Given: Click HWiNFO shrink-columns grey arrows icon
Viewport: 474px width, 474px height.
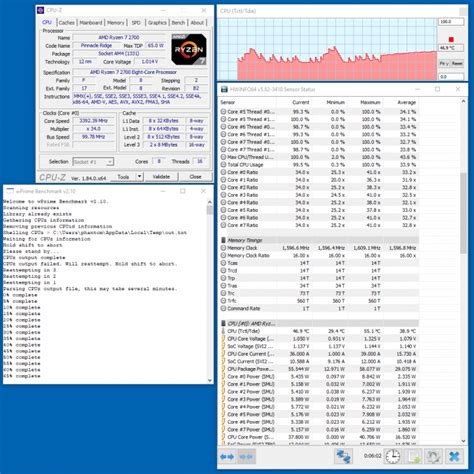Looking at the screenshot, I should coord(246,457).
